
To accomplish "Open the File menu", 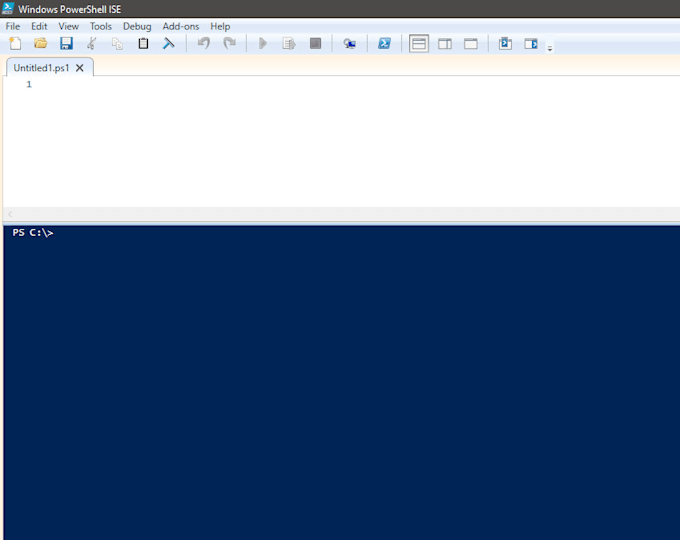I will click(x=13, y=26).
